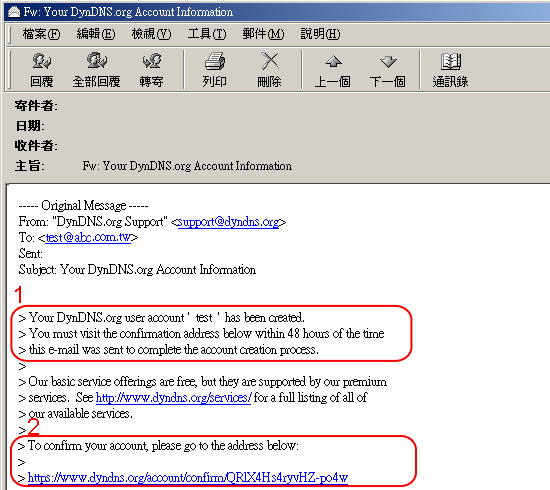Viewport: 550px width, 490px height.
Task: Open the dyndns.org/services link
Action: pos(174,398)
